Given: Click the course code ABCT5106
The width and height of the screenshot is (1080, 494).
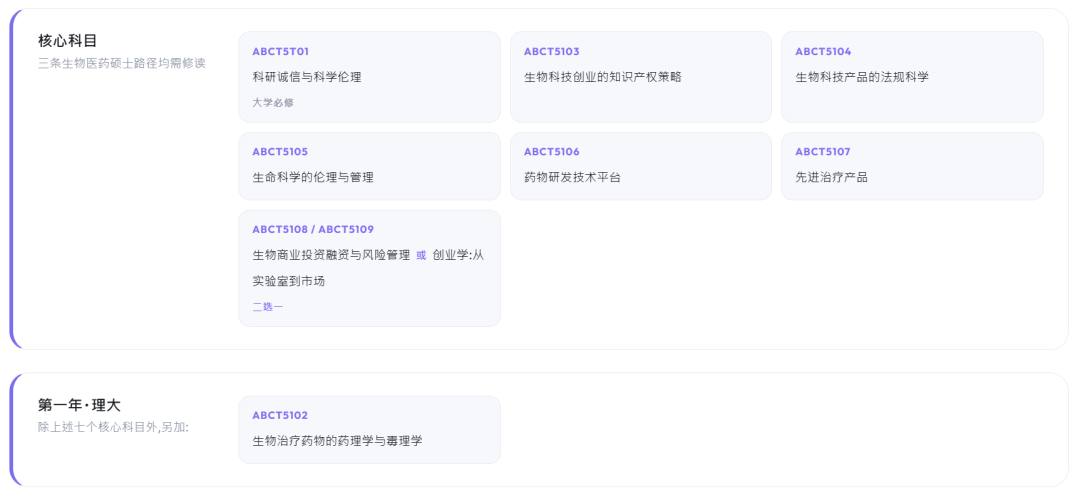Looking at the screenshot, I should [552, 152].
